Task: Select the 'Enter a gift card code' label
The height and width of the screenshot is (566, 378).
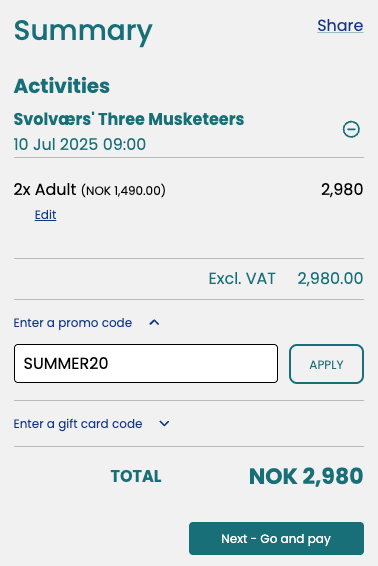Action: pyautogui.click(x=78, y=424)
